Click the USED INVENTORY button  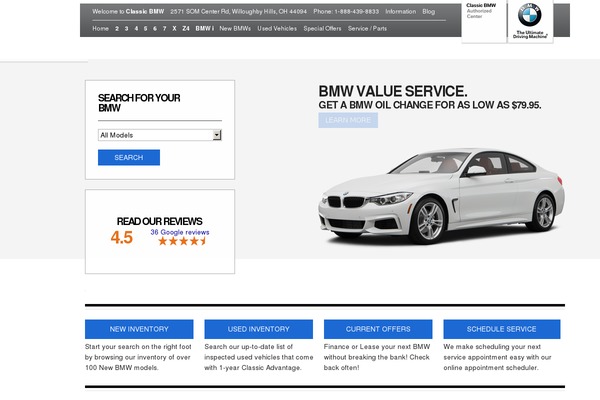(259, 329)
